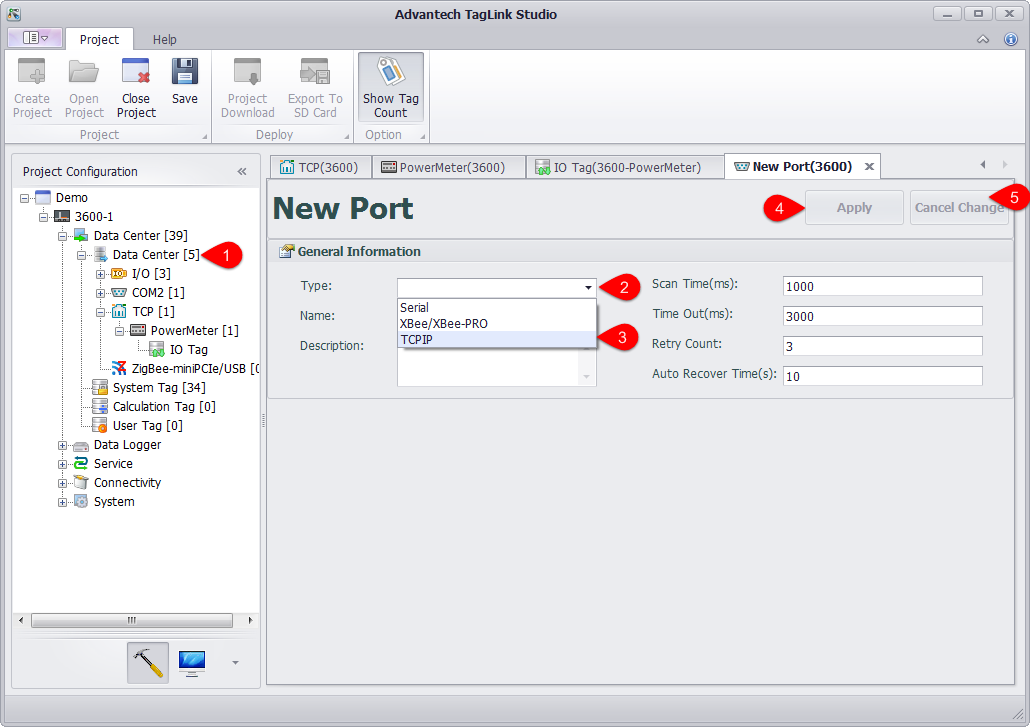Click the info icon at top right
Viewport: 1030px width, 727px height.
(1010, 39)
